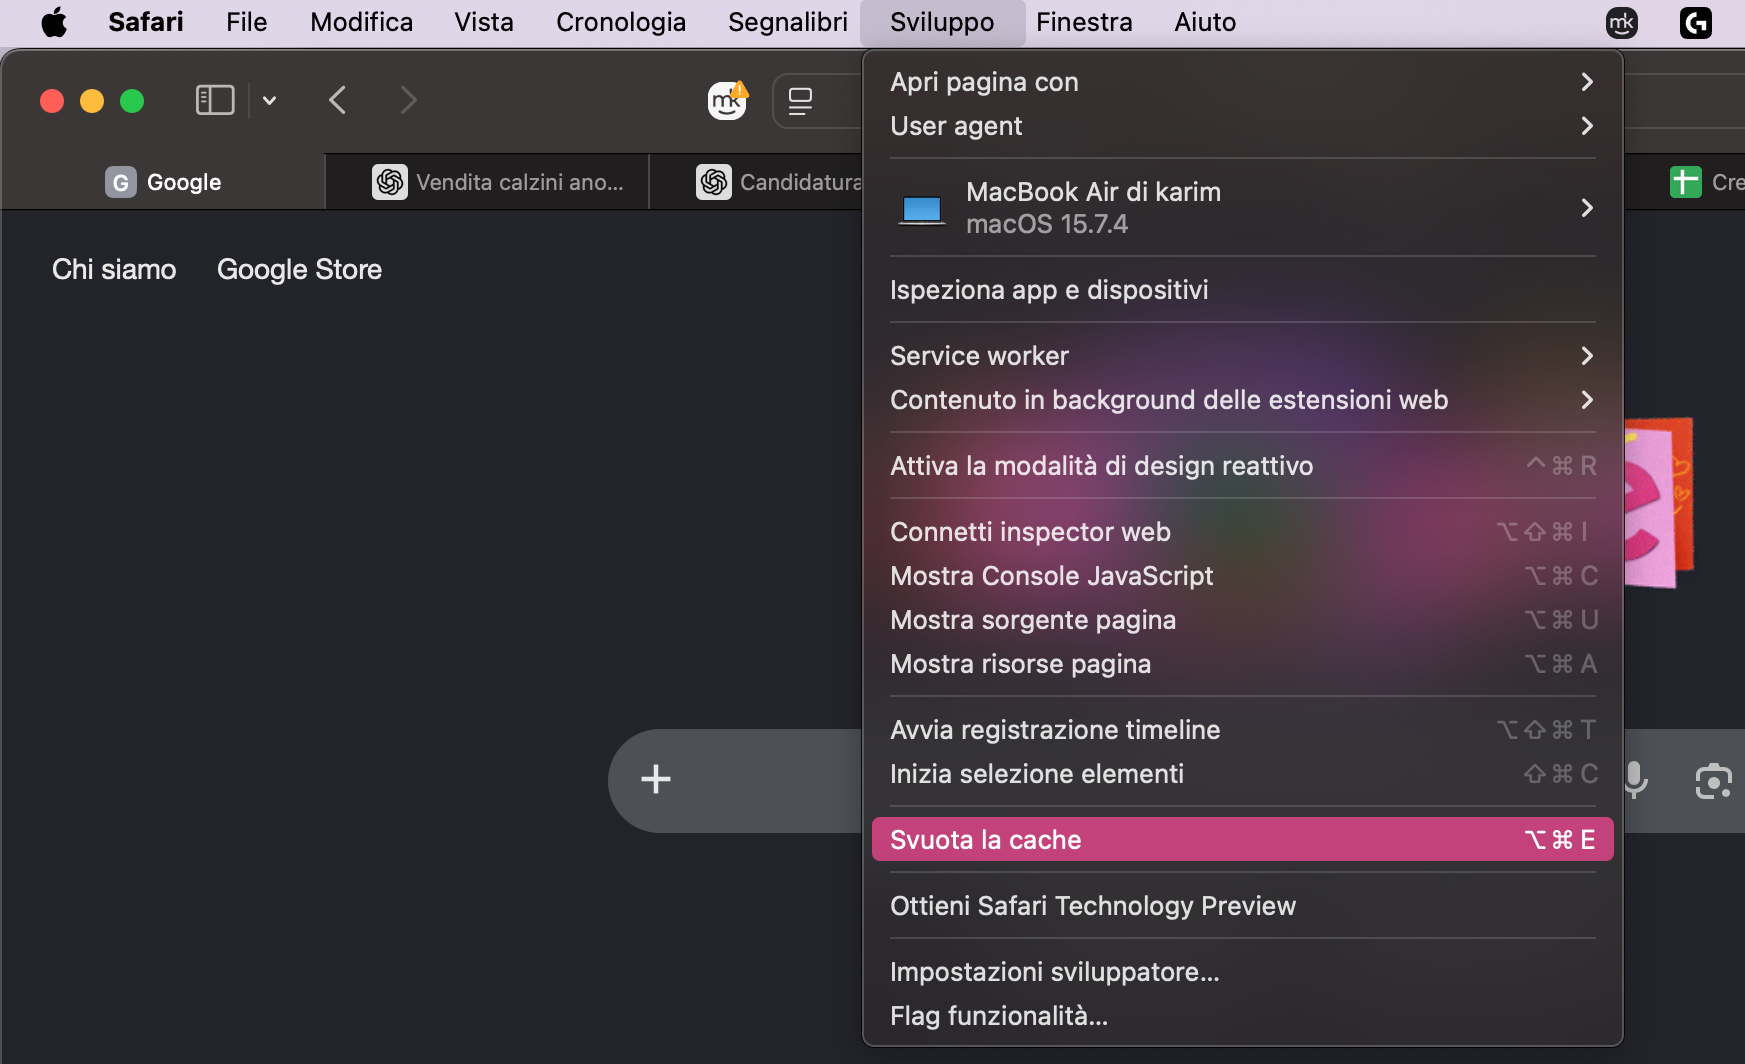
Task: Choose Mostra risorse pagina
Action: tap(1242, 664)
